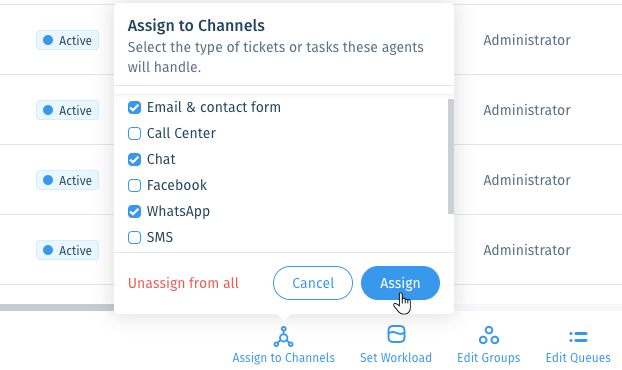The width and height of the screenshot is (622, 370).
Task: Cancel the channel assignment dialog
Action: tap(313, 283)
